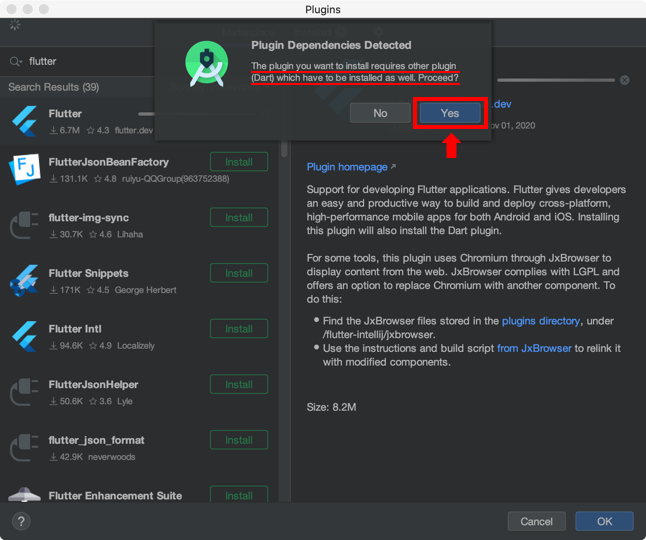Select the FlutterJsonHelper name text
This screenshot has height=540, width=646.
pyautogui.click(x=93, y=385)
